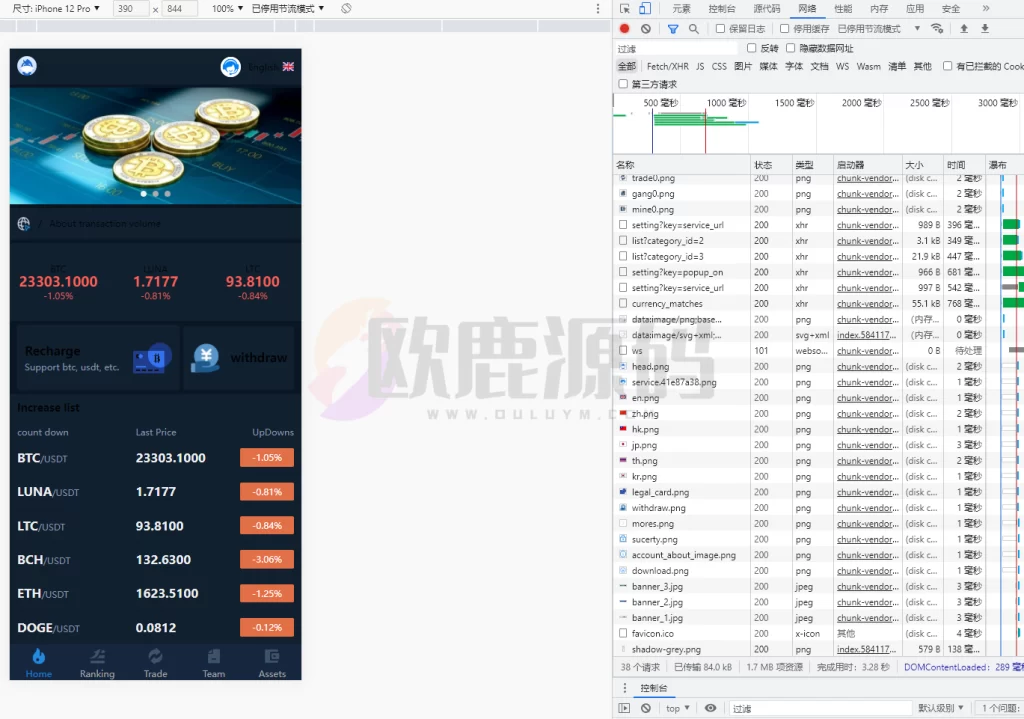Export HAR file using the download arrow icon
This screenshot has height=719, width=1024.
(x=984, y=26)
